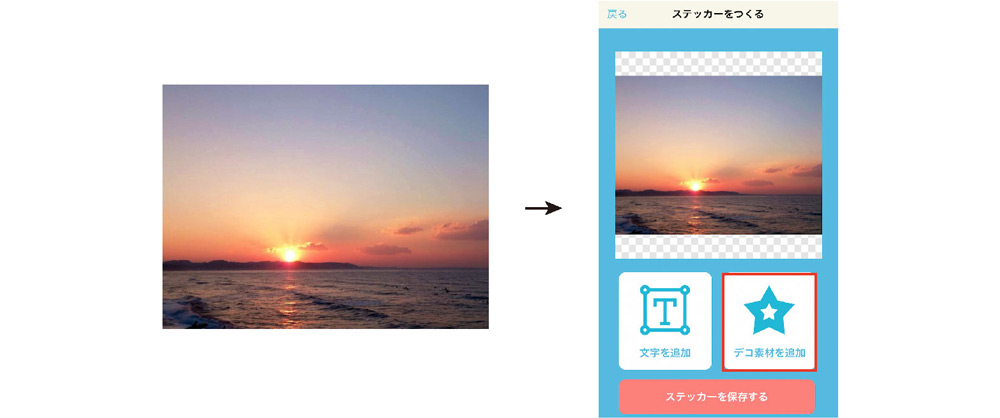Click the sea area in canvas photo

[x=718, y=214]
